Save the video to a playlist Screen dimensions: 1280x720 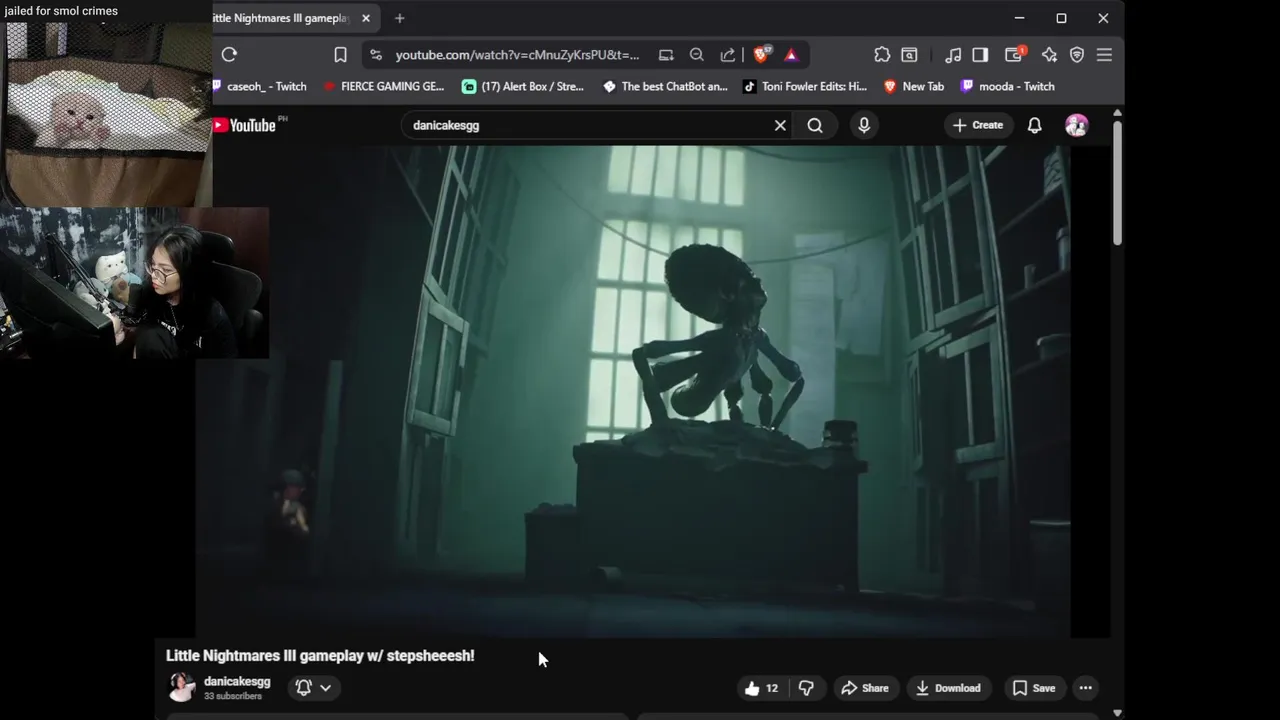tap(1034, 688)
